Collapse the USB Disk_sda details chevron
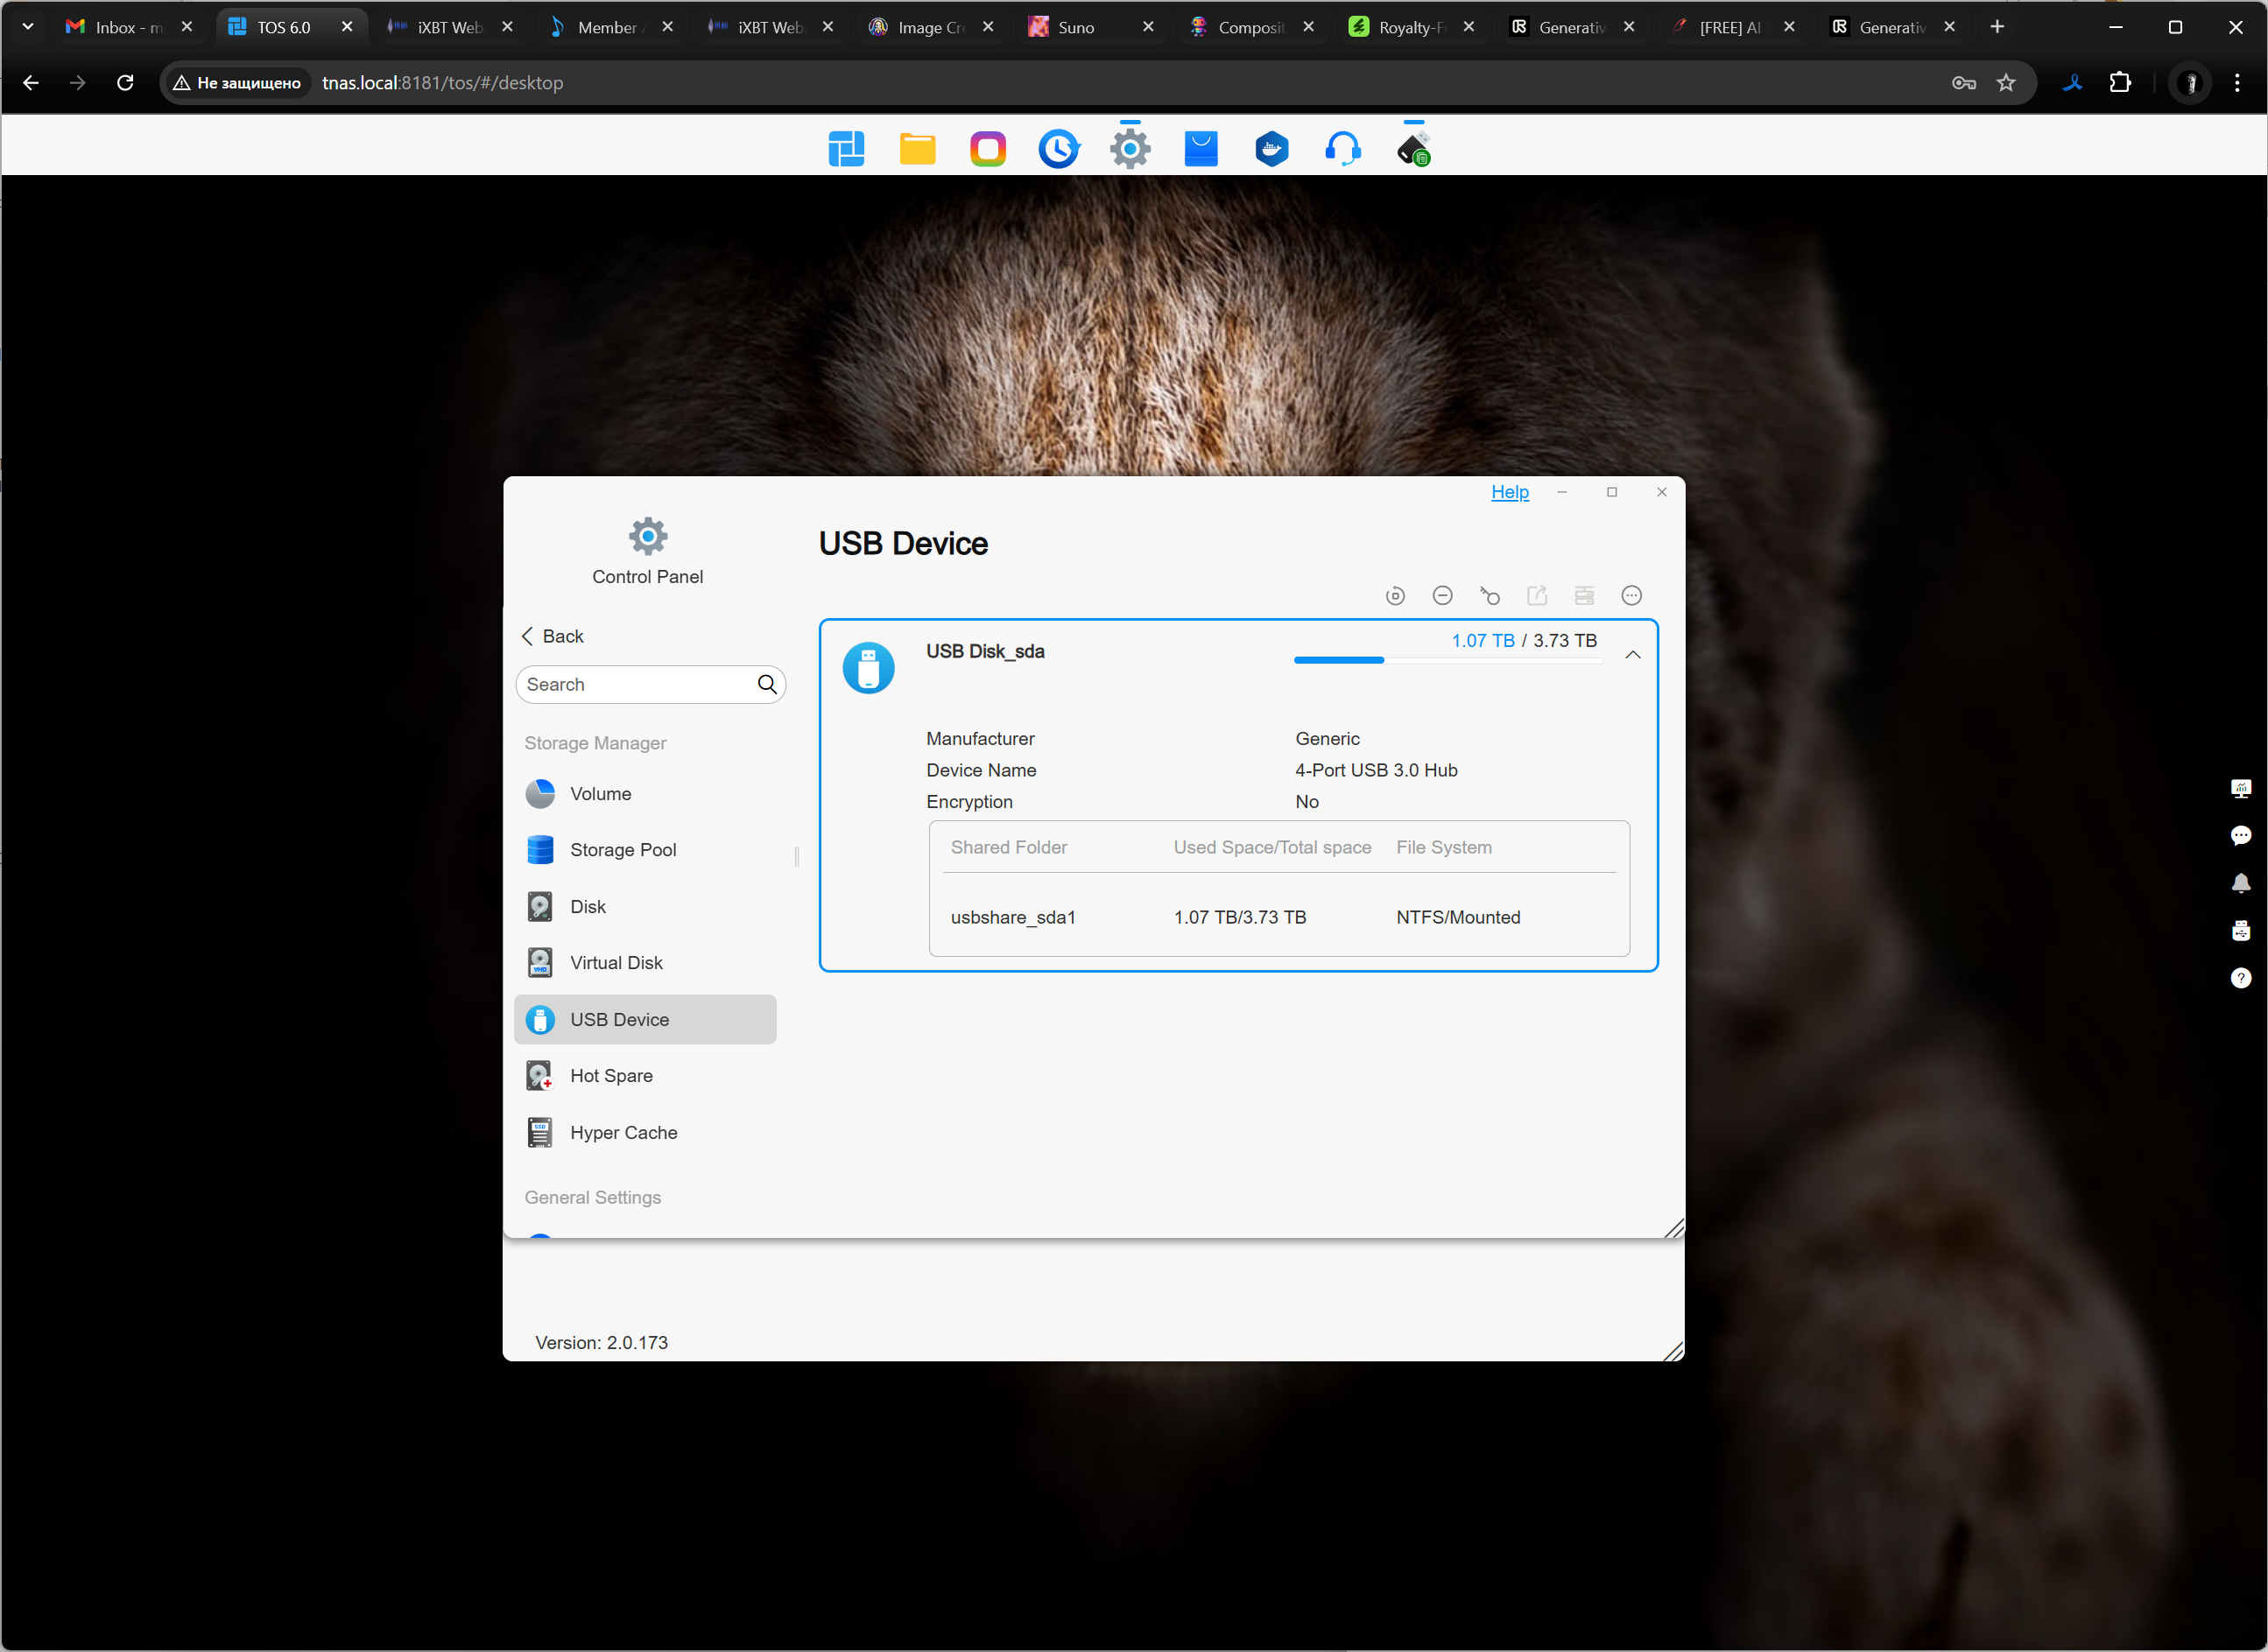This screenshot has height=1652, width=2268. point(1632,655)
